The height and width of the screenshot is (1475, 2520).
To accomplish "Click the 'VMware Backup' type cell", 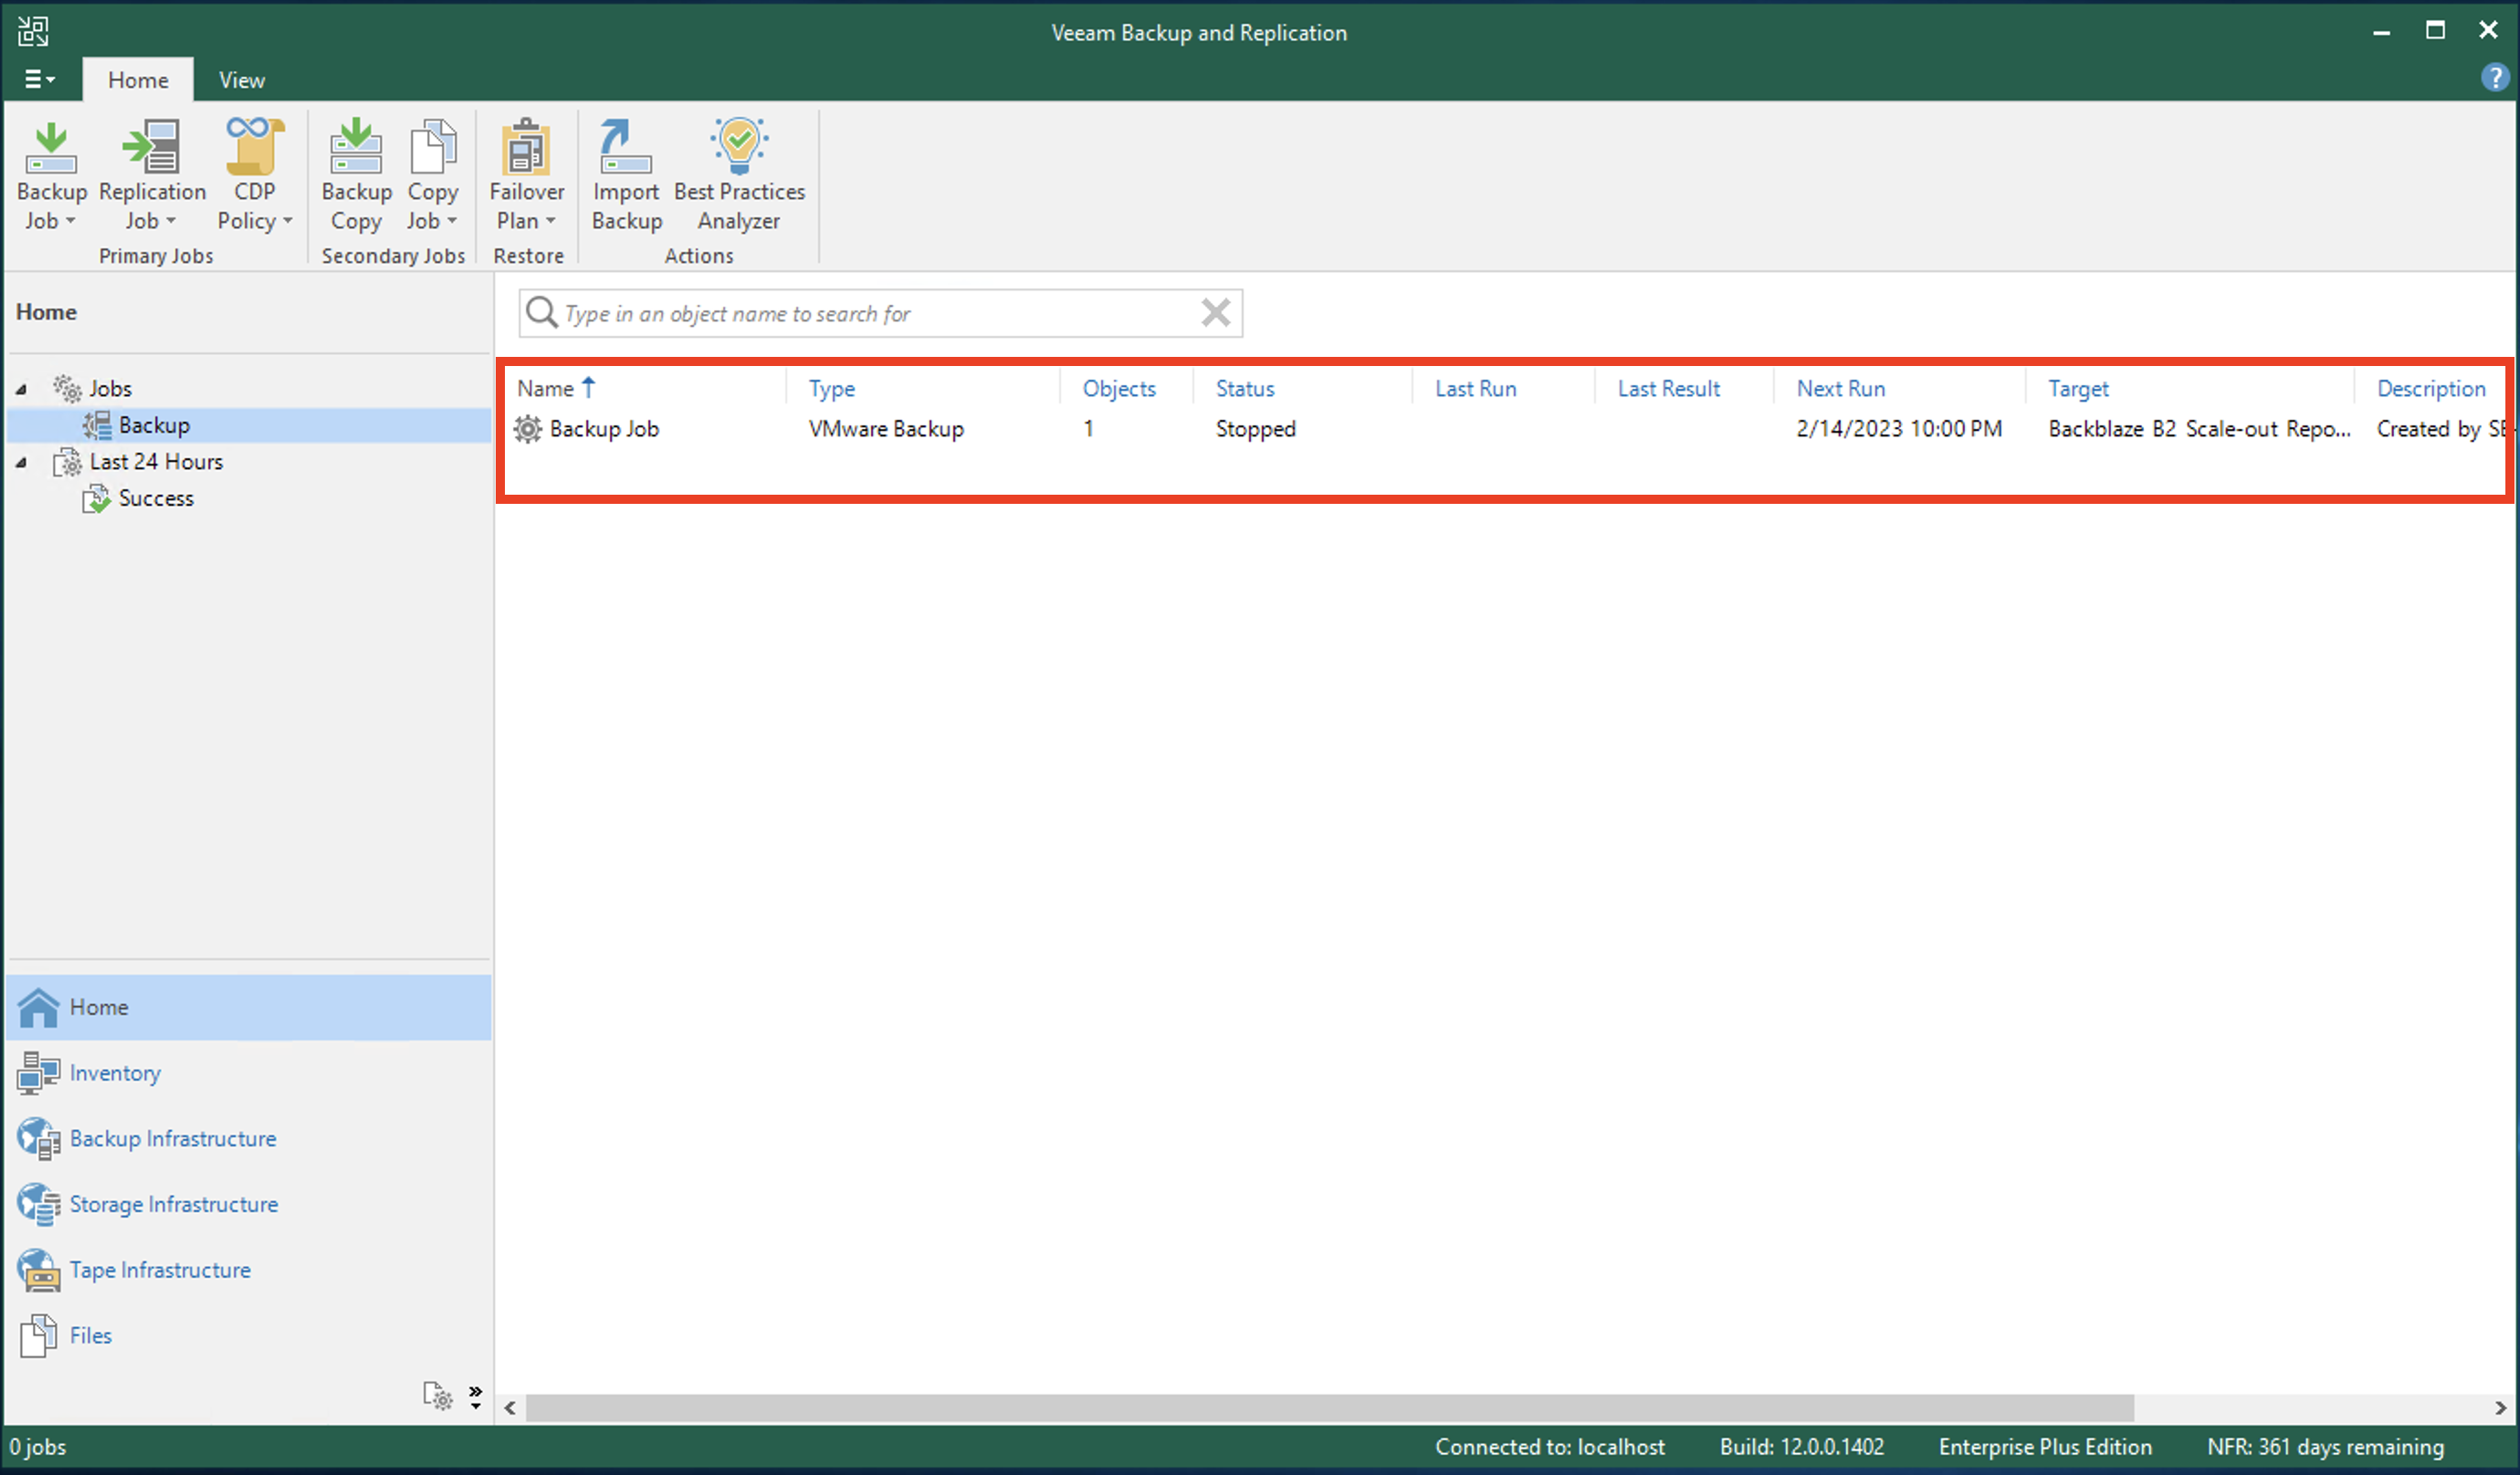I will pos(886,429).
